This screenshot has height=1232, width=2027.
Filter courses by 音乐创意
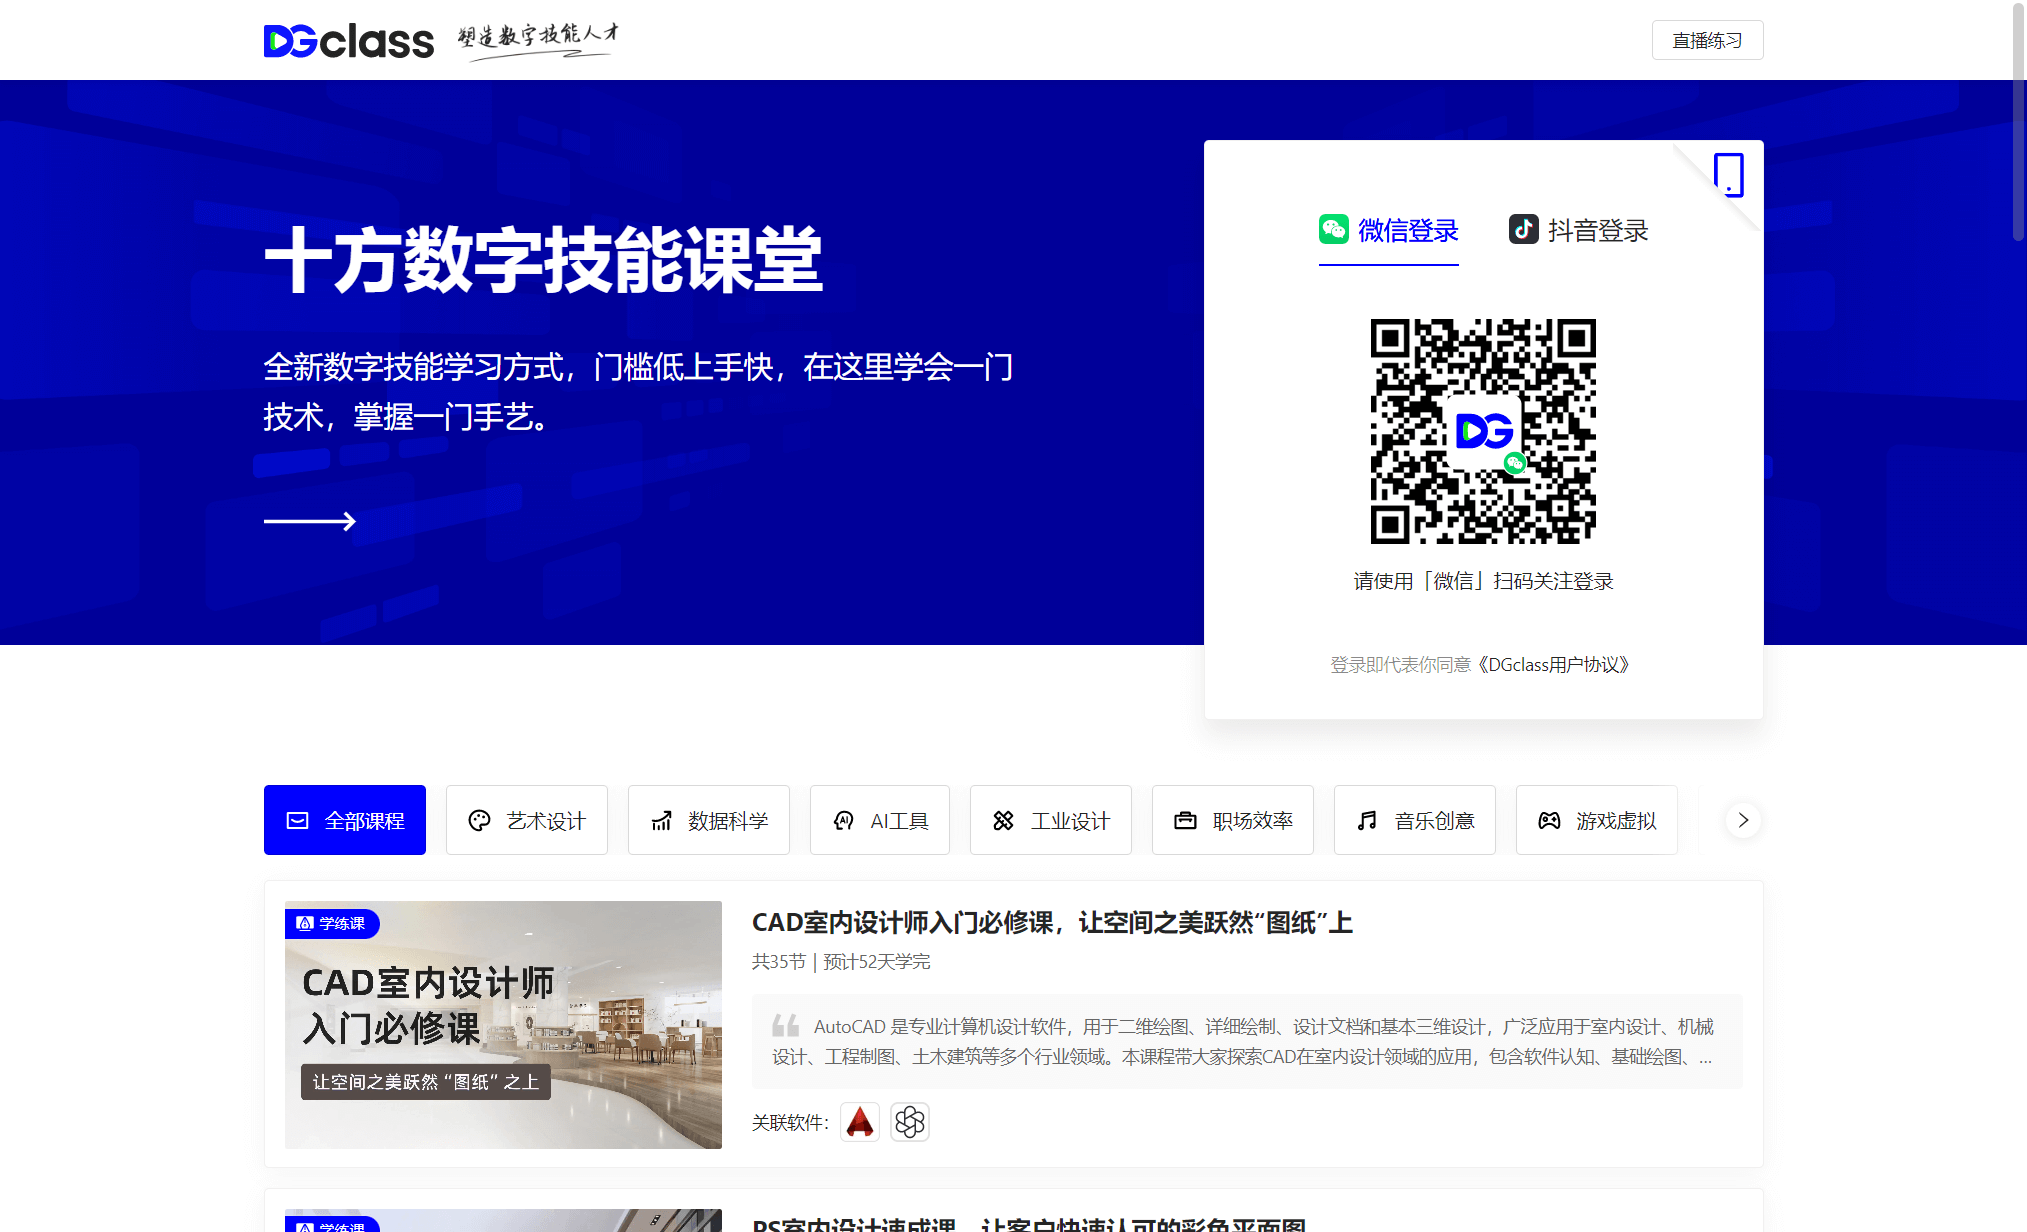pyautogui.click(x=1414, y=820)
